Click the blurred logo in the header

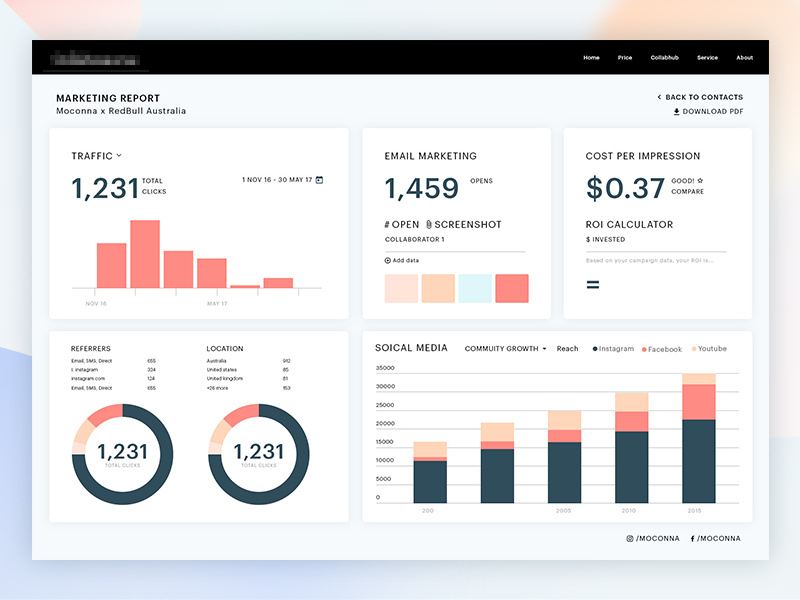[x=95, y=59]
